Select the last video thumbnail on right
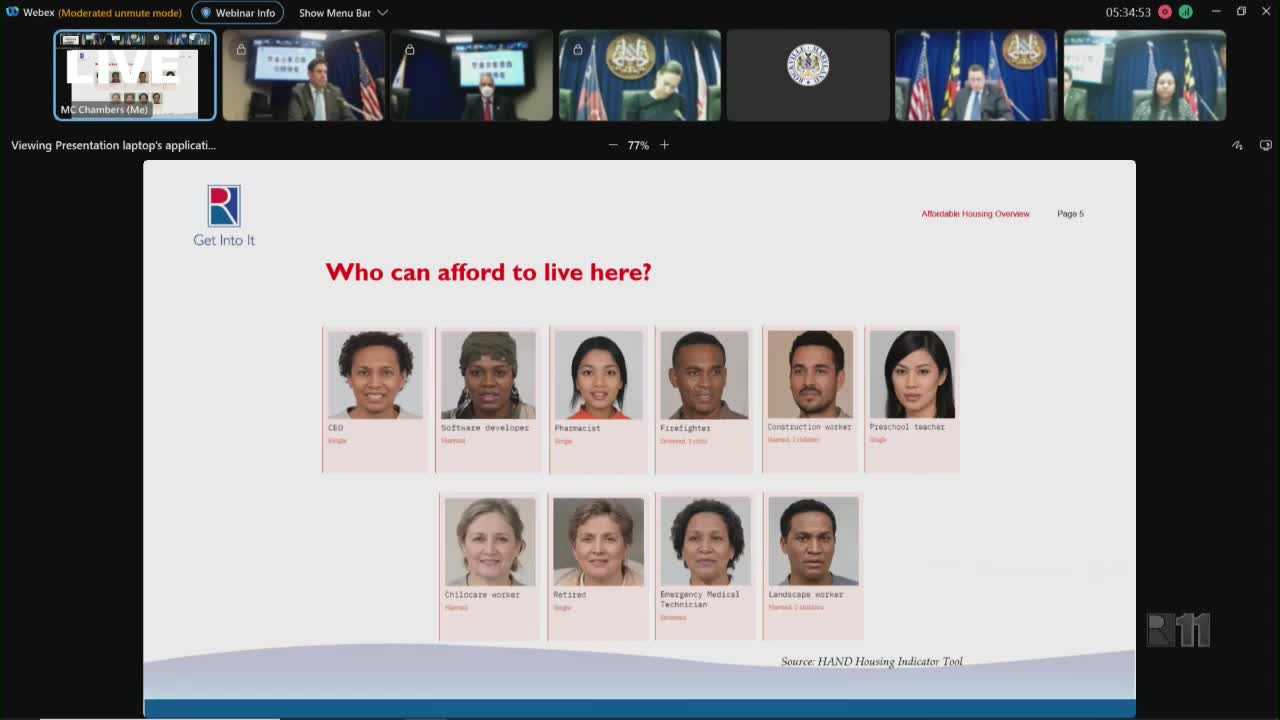The image size is (1280, 720). coord(1144,75)
